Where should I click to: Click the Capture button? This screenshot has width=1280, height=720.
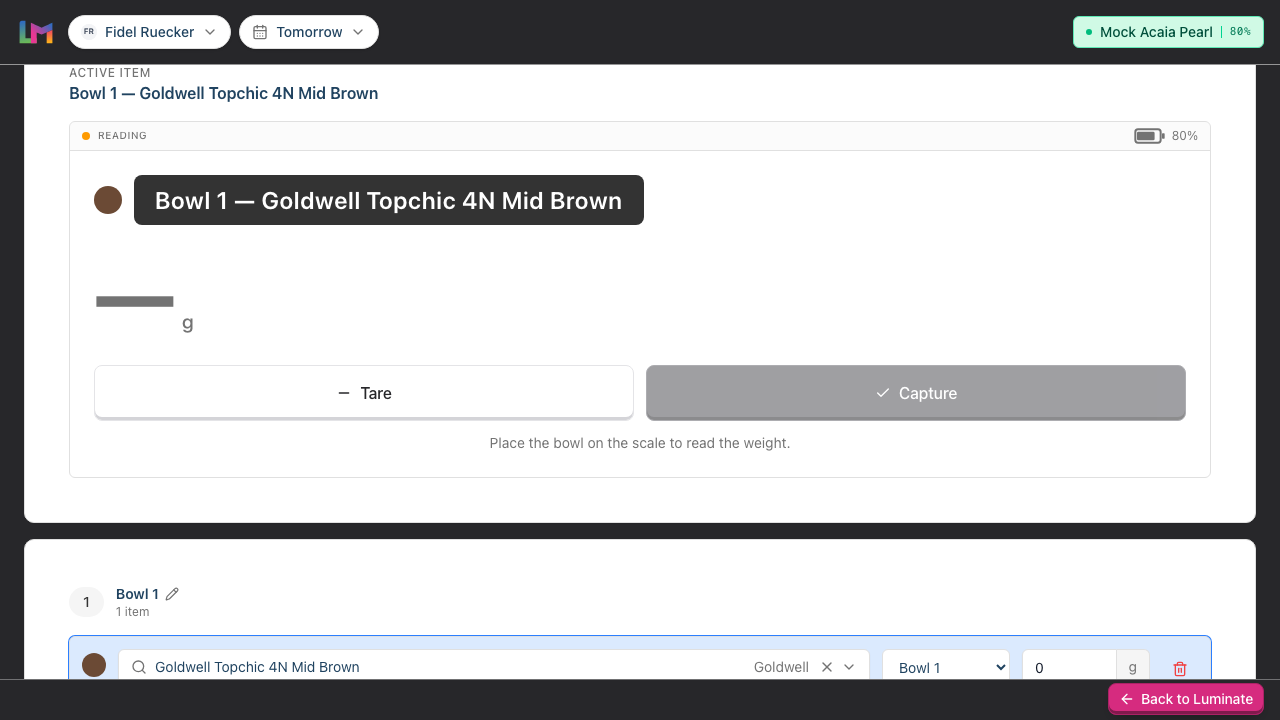coord(916,393)
